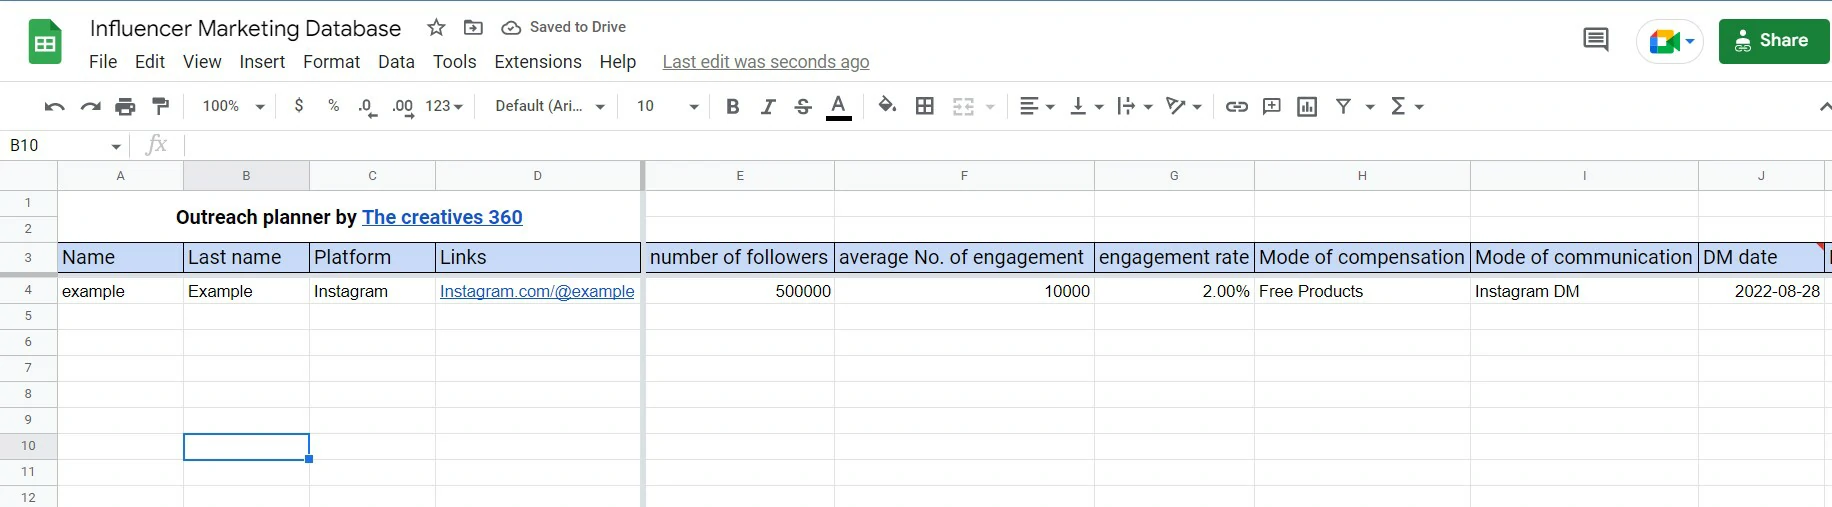Click the Redo icon
The height and width of the screenshot is (507, 1832).
click(x=90, y=106)
